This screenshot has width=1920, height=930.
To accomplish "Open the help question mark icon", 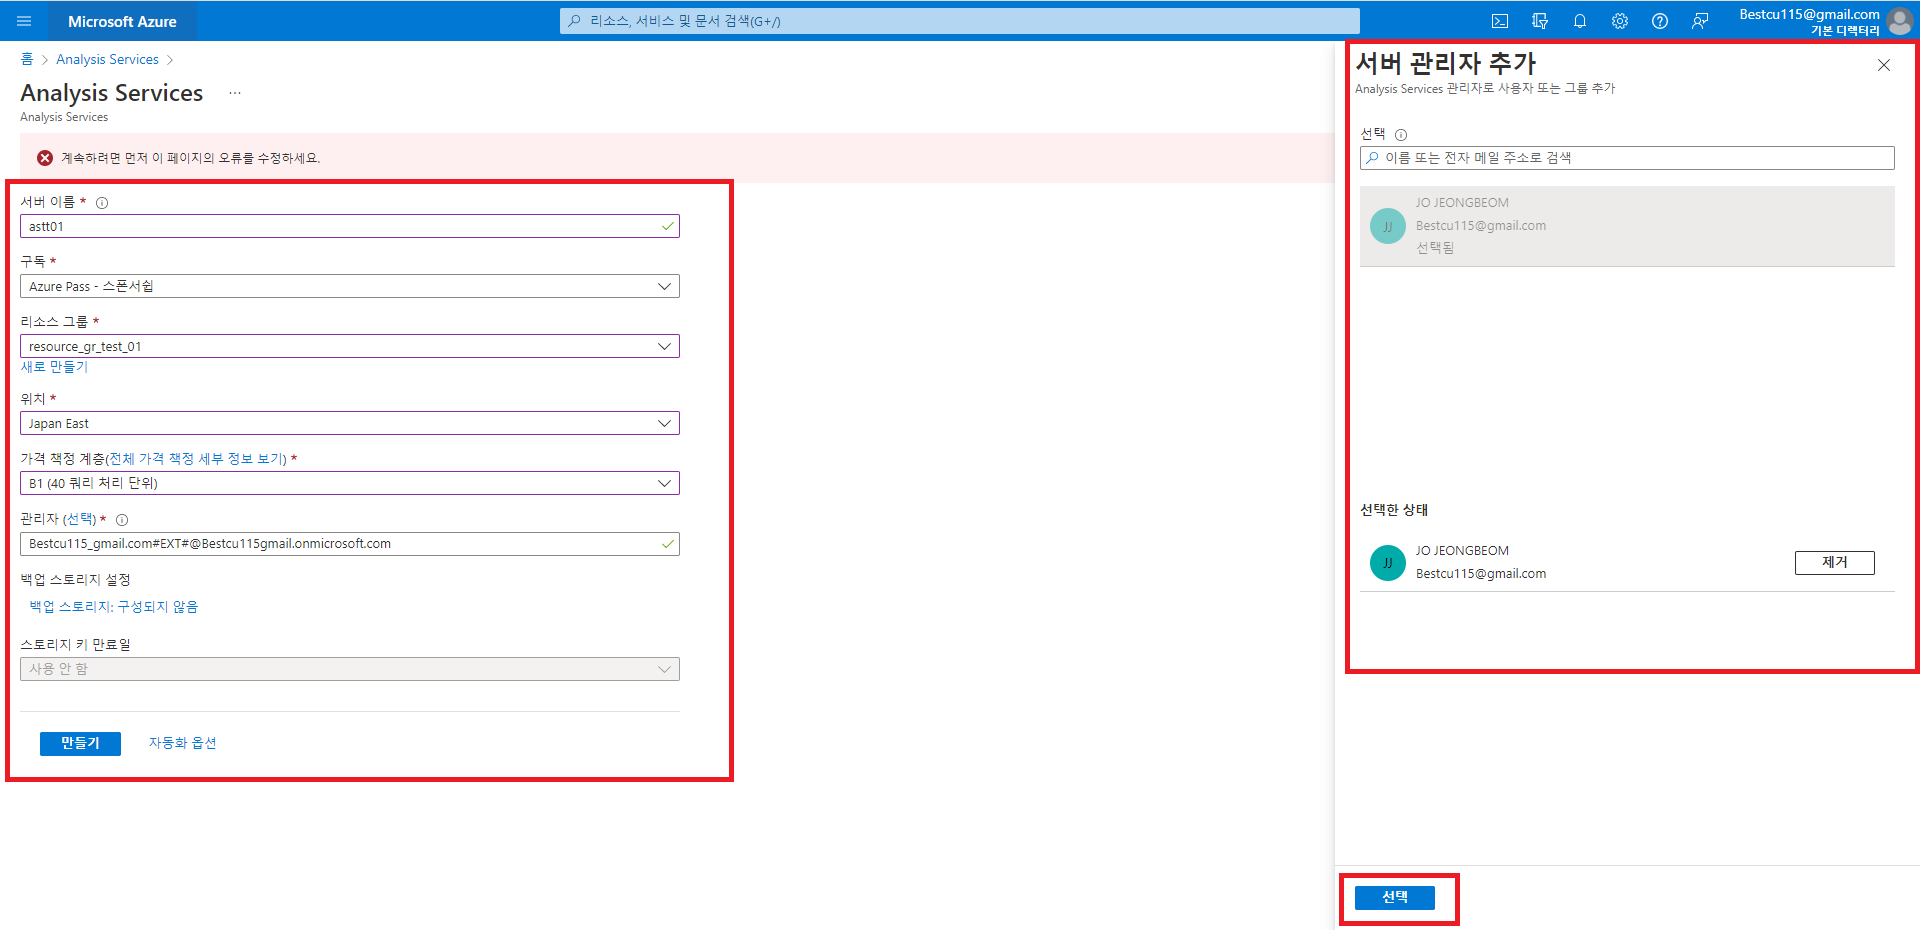I will (1660, 21).
